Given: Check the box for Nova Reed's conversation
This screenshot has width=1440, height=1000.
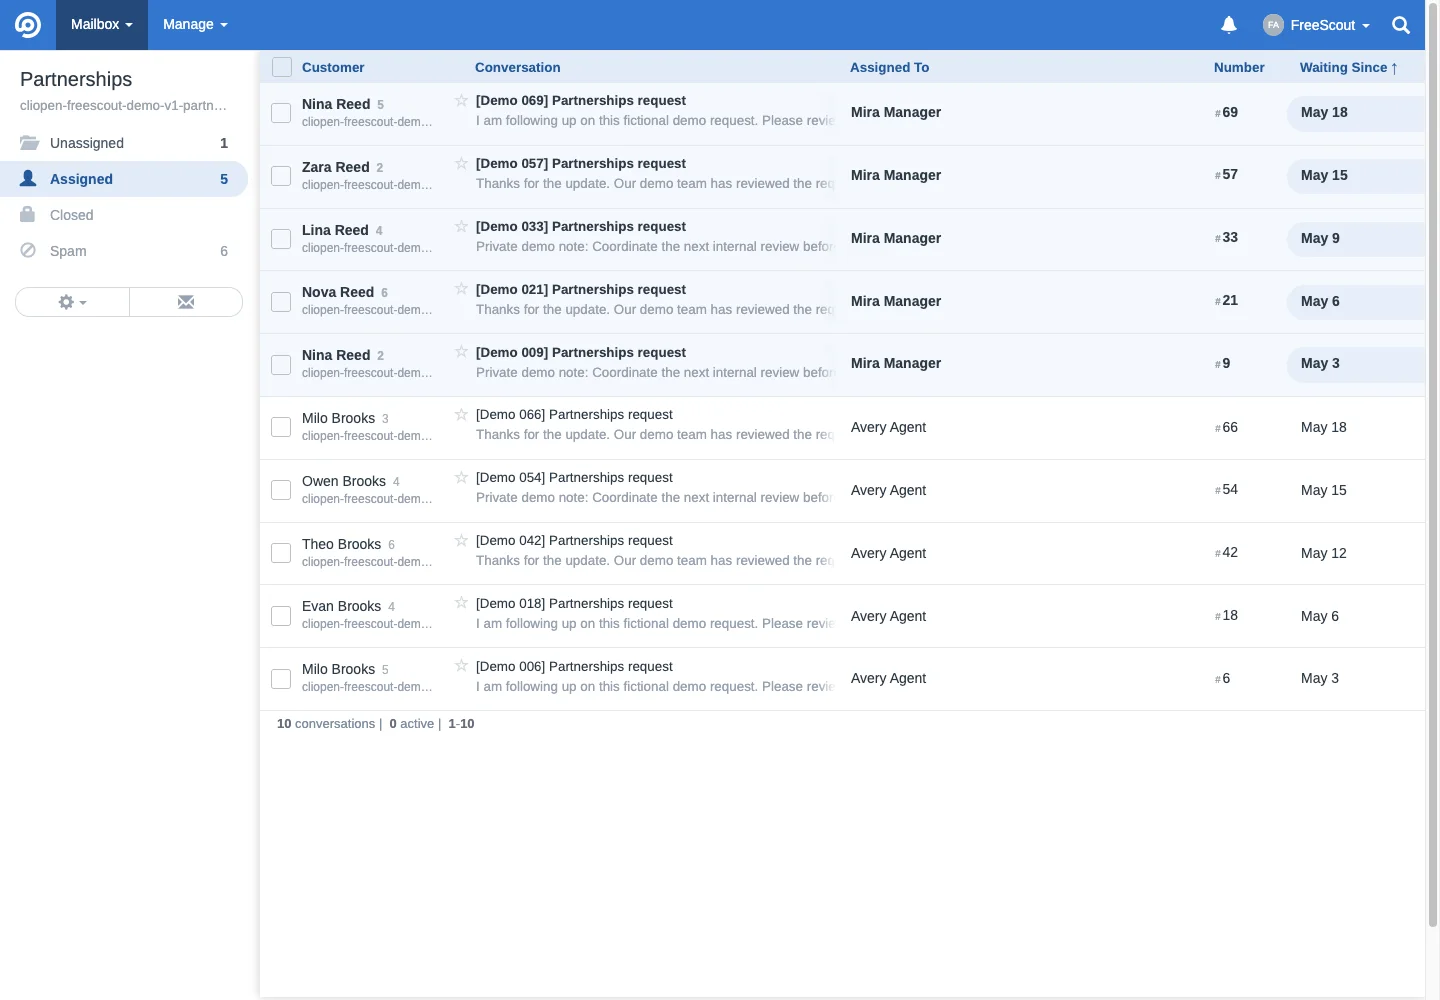Looking at the screenshot, I should 281,302.
